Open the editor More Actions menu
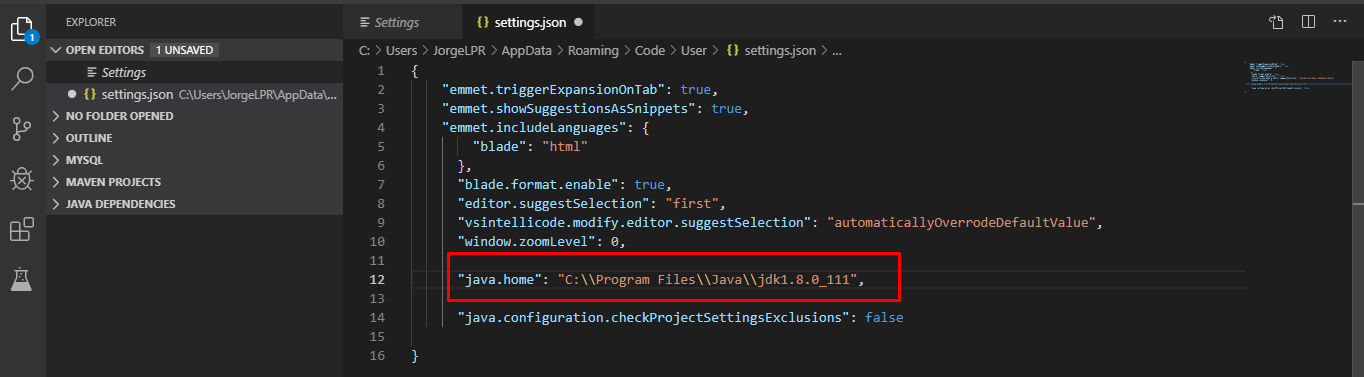This screenshot has height=377, width=1364. coord(1340,22)
